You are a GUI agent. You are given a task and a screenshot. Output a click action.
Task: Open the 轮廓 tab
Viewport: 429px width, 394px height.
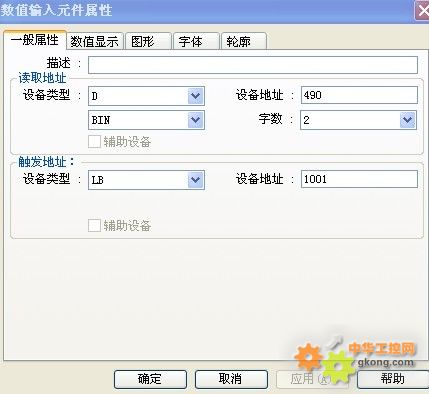click(x=244, y=42)
